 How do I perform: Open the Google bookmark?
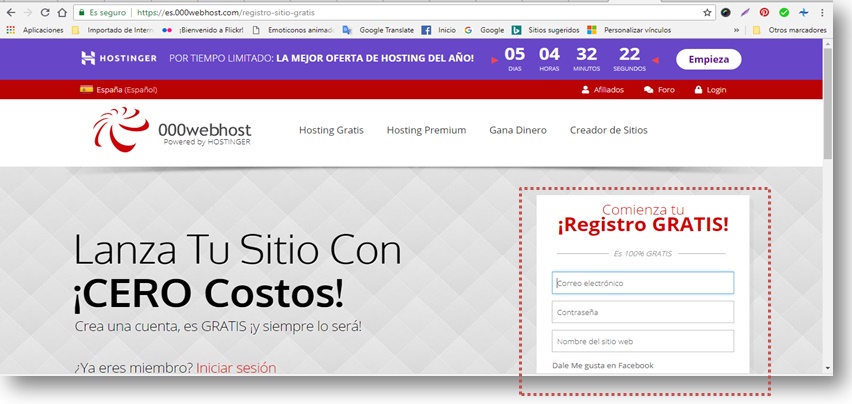(484, 30)
